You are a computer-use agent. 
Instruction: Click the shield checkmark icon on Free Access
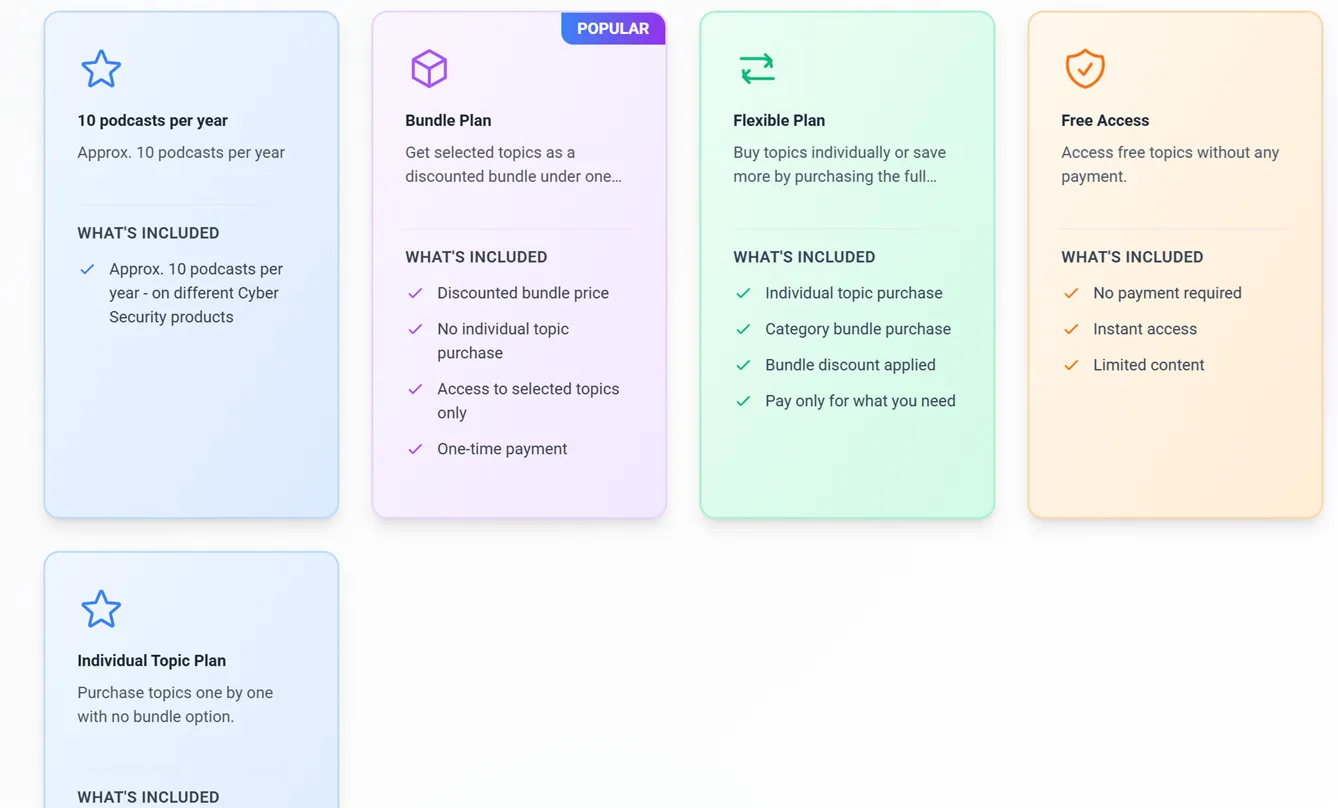click(x=1085, y=68)
